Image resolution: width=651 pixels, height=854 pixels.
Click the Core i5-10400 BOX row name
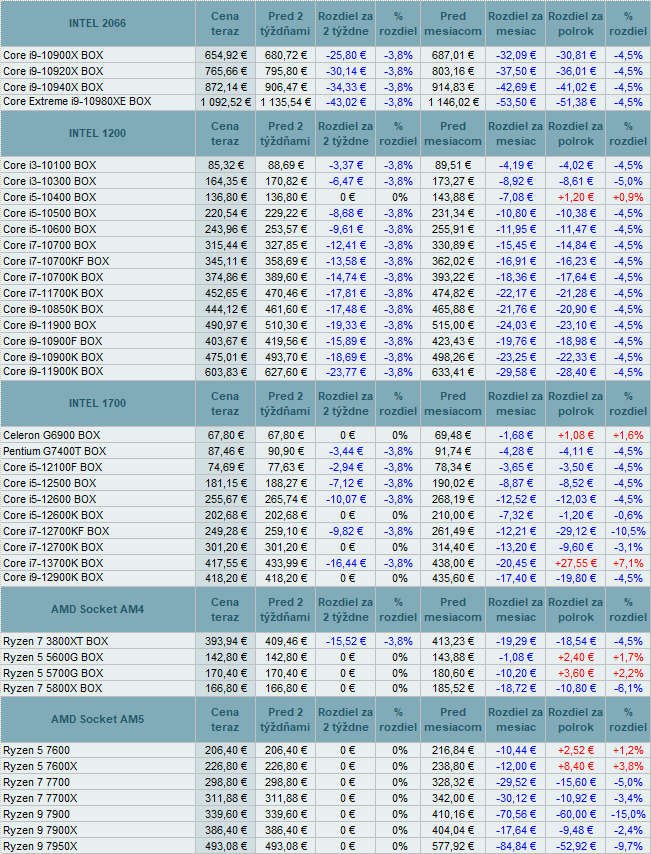tap(50, 197)
